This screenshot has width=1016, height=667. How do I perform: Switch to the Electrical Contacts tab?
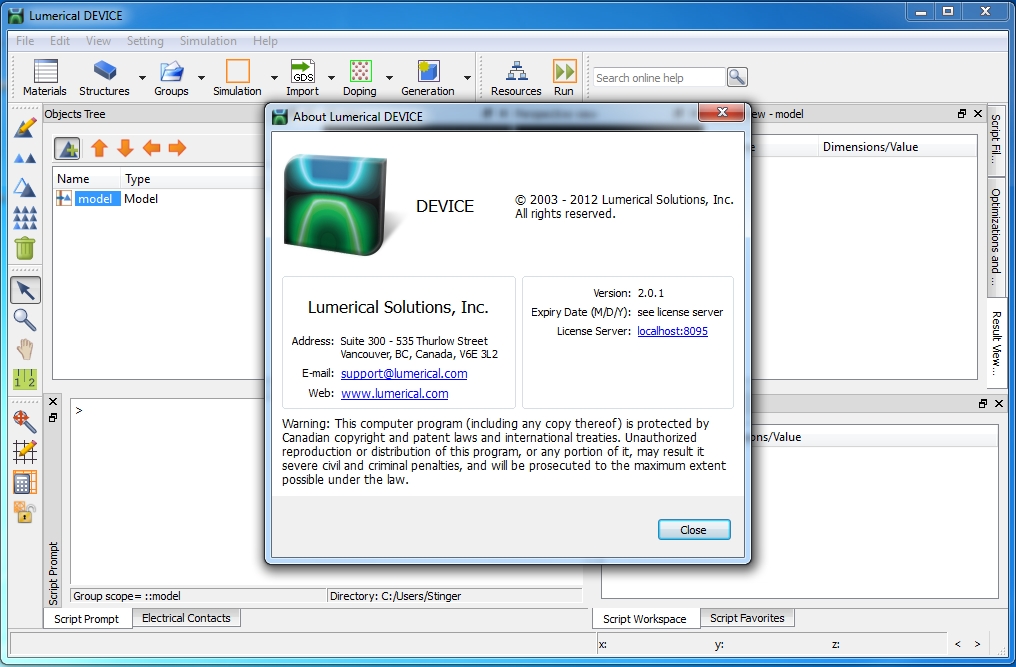[186, 618]
